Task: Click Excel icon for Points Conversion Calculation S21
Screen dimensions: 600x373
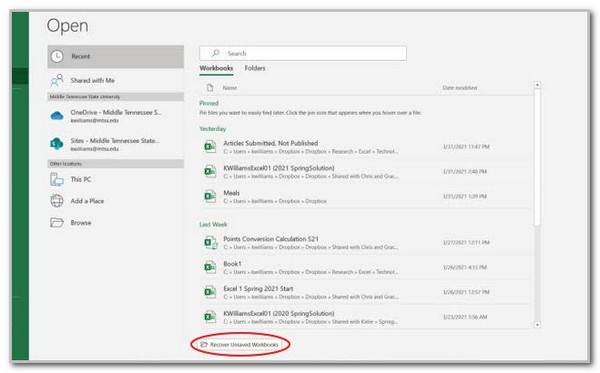Action: [x=210, y=243]
